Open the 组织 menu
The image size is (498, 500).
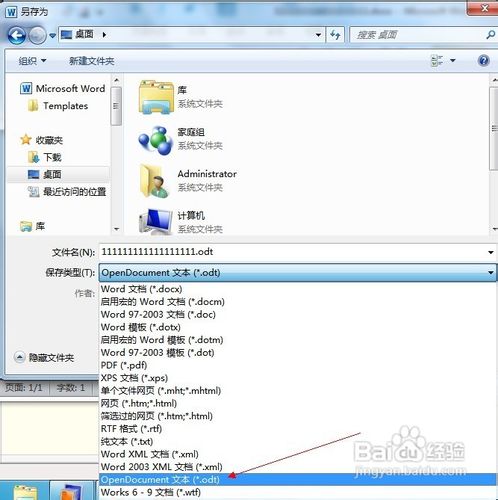coord(32,61)
